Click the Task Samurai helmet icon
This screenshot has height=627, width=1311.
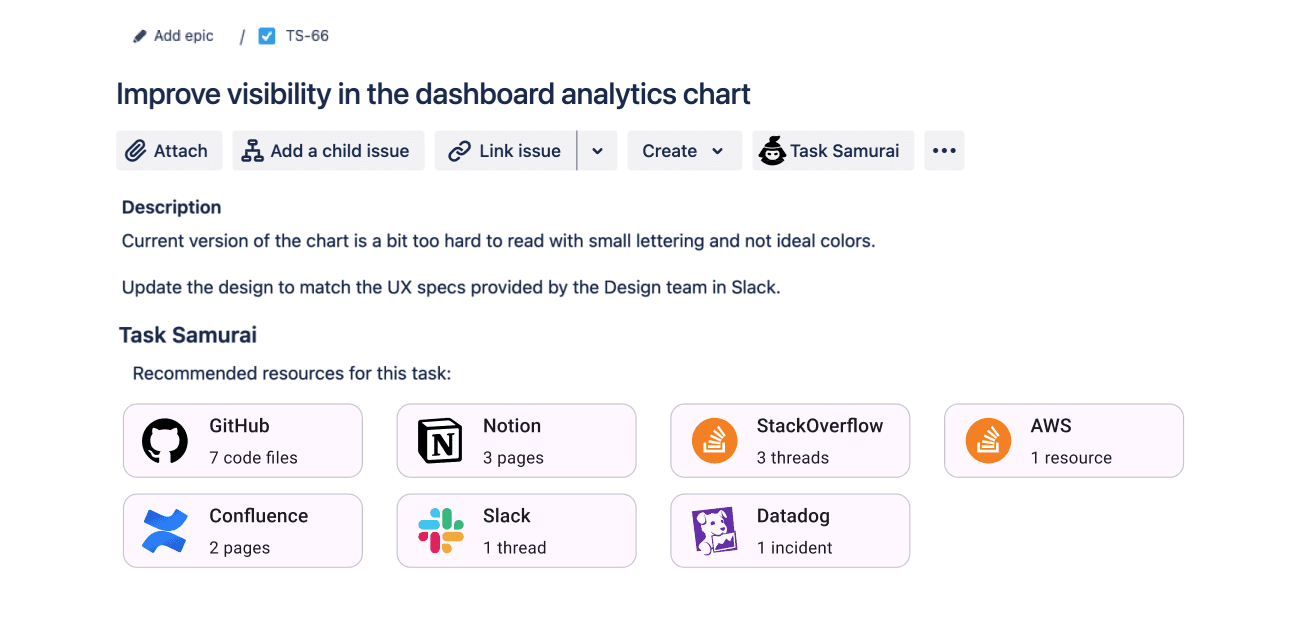pos(772,150)
